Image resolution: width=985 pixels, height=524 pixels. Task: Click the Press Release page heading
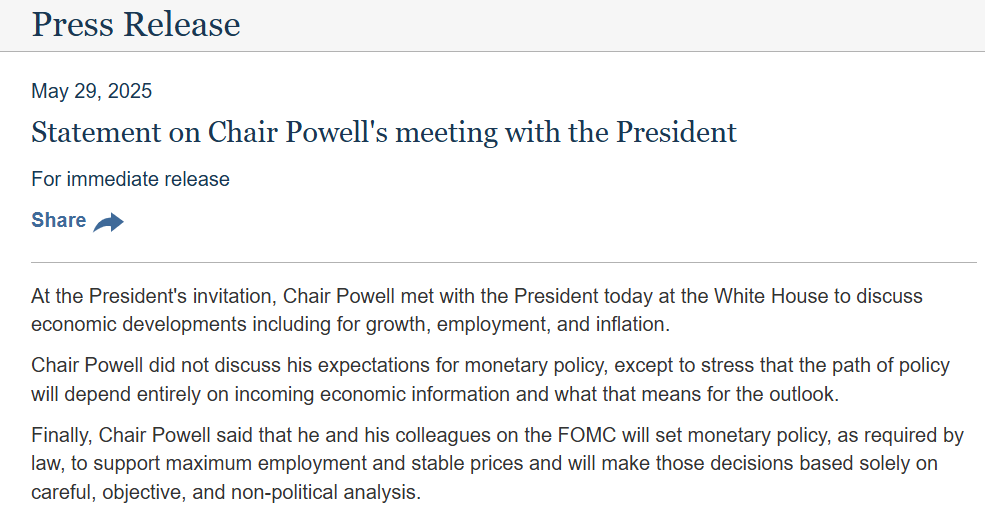tap(136, 25)
